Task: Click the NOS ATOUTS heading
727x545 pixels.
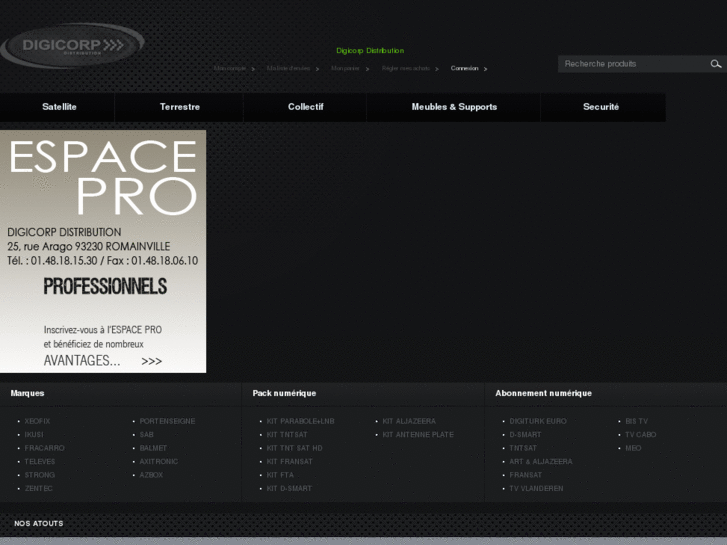Action: pos(38,523)
